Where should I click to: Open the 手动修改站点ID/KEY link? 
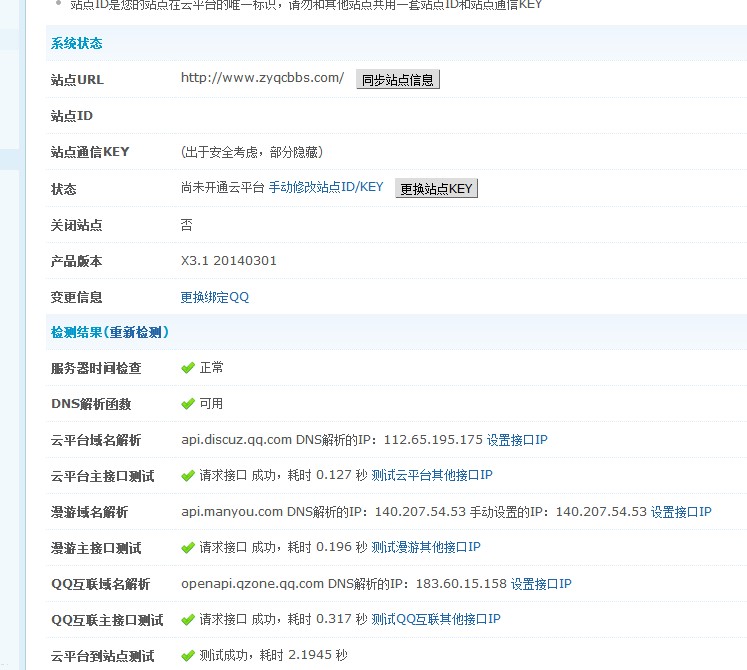[x=326, y=187]
